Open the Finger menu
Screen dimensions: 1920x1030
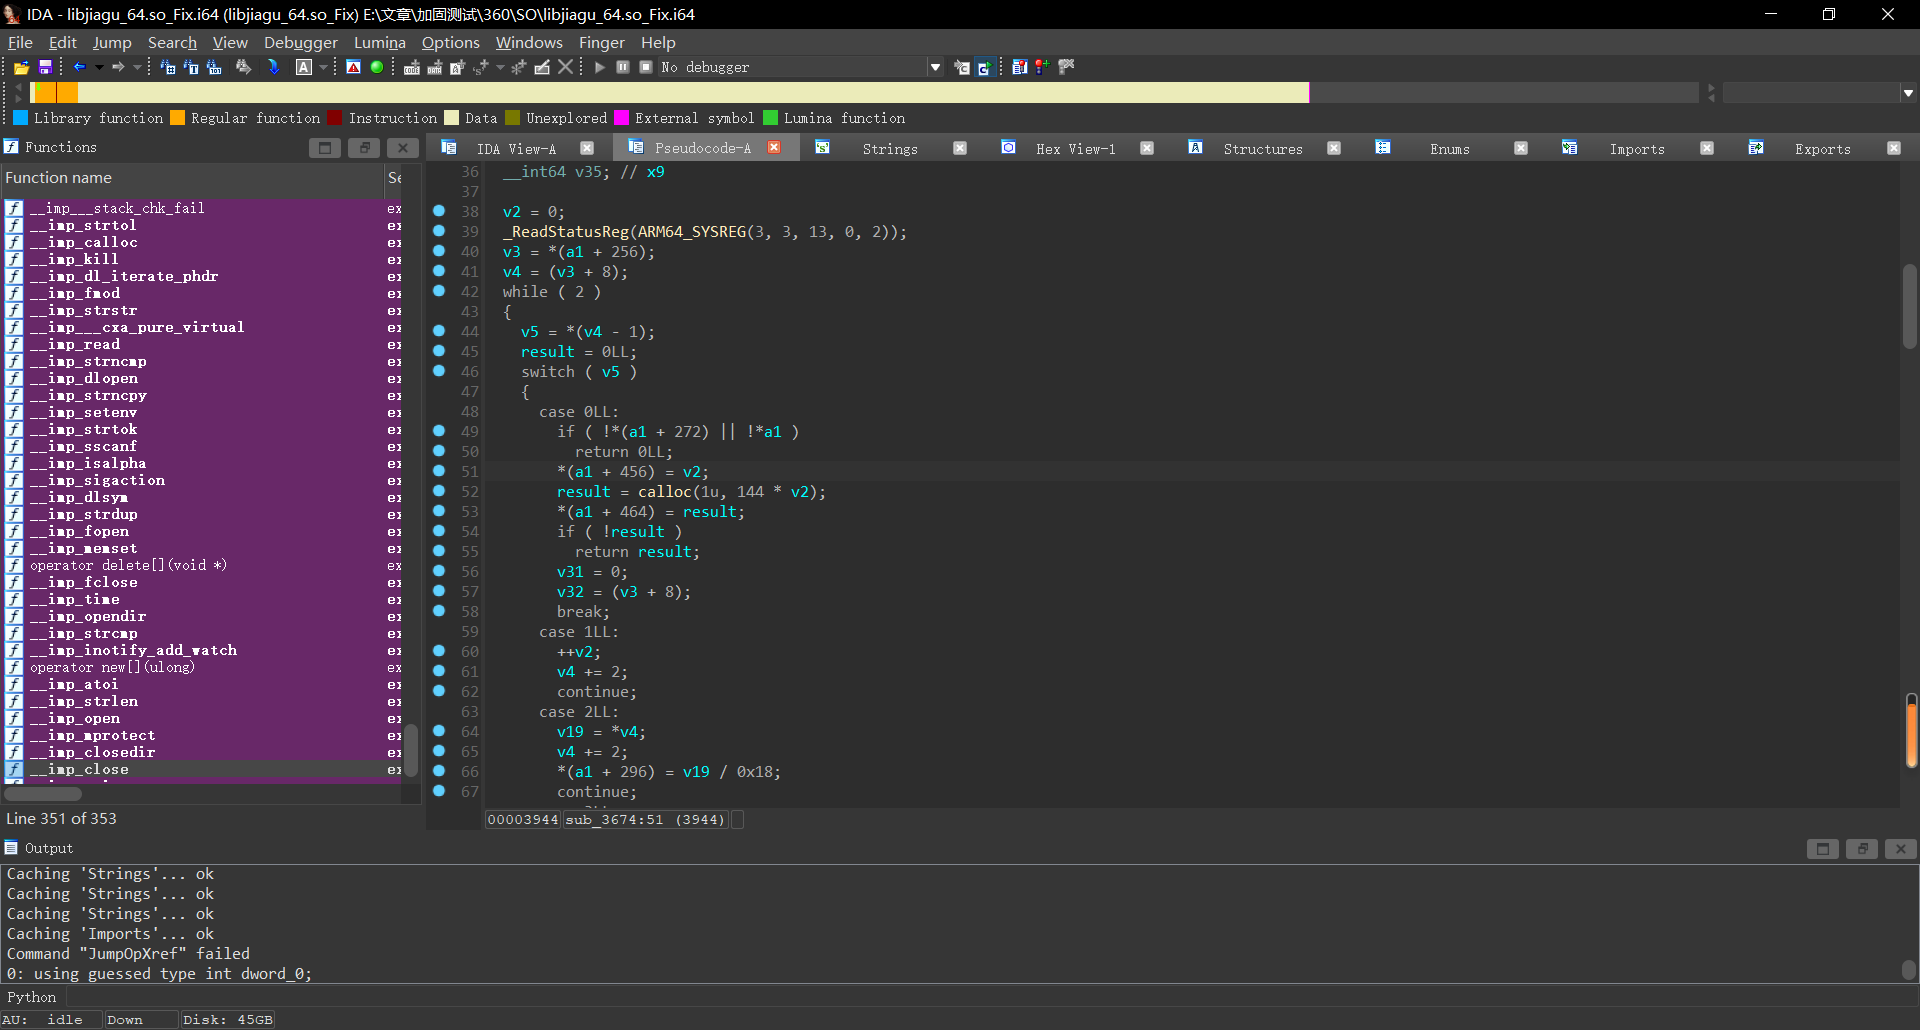(x=601, y=42)
